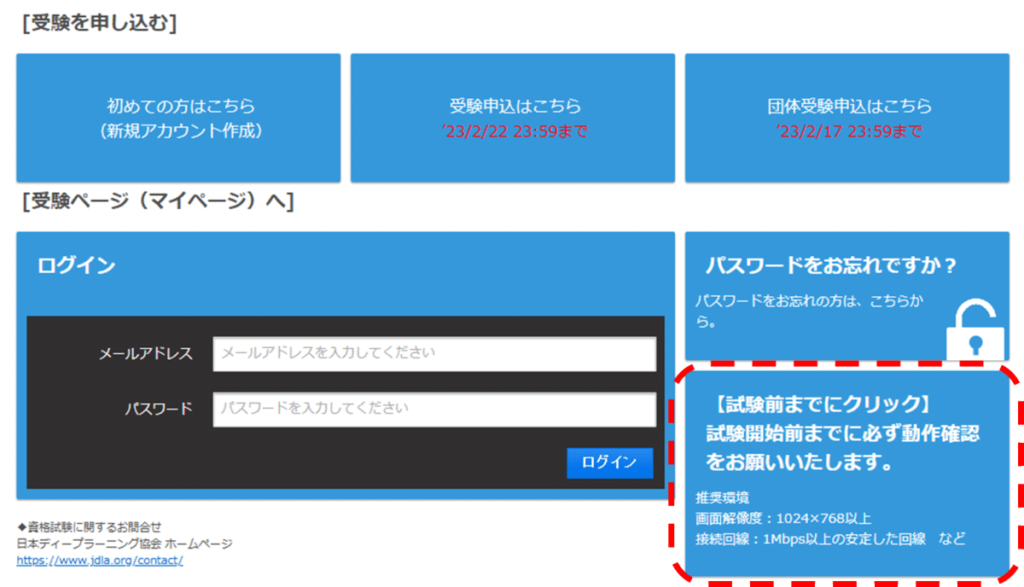This screenshot has width=1024, height=587.
Task: Click the ログイン panel heading
Action: coord(76,265)
